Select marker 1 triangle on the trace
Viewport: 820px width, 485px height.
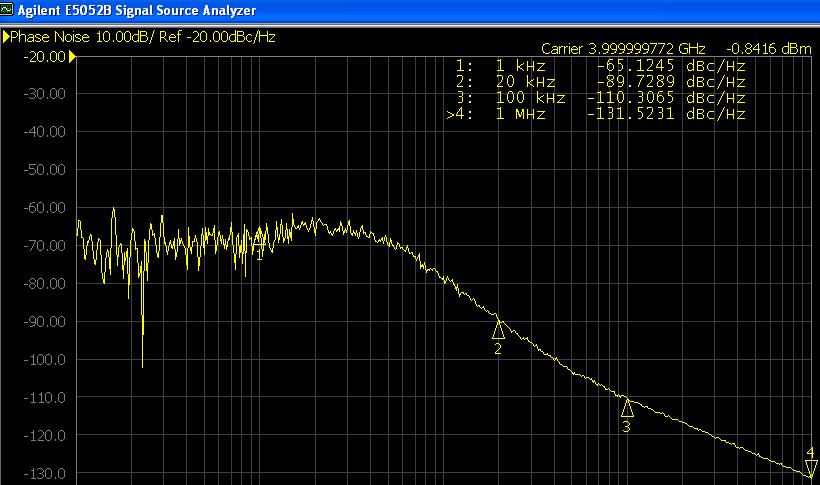[x=260, y=239]
